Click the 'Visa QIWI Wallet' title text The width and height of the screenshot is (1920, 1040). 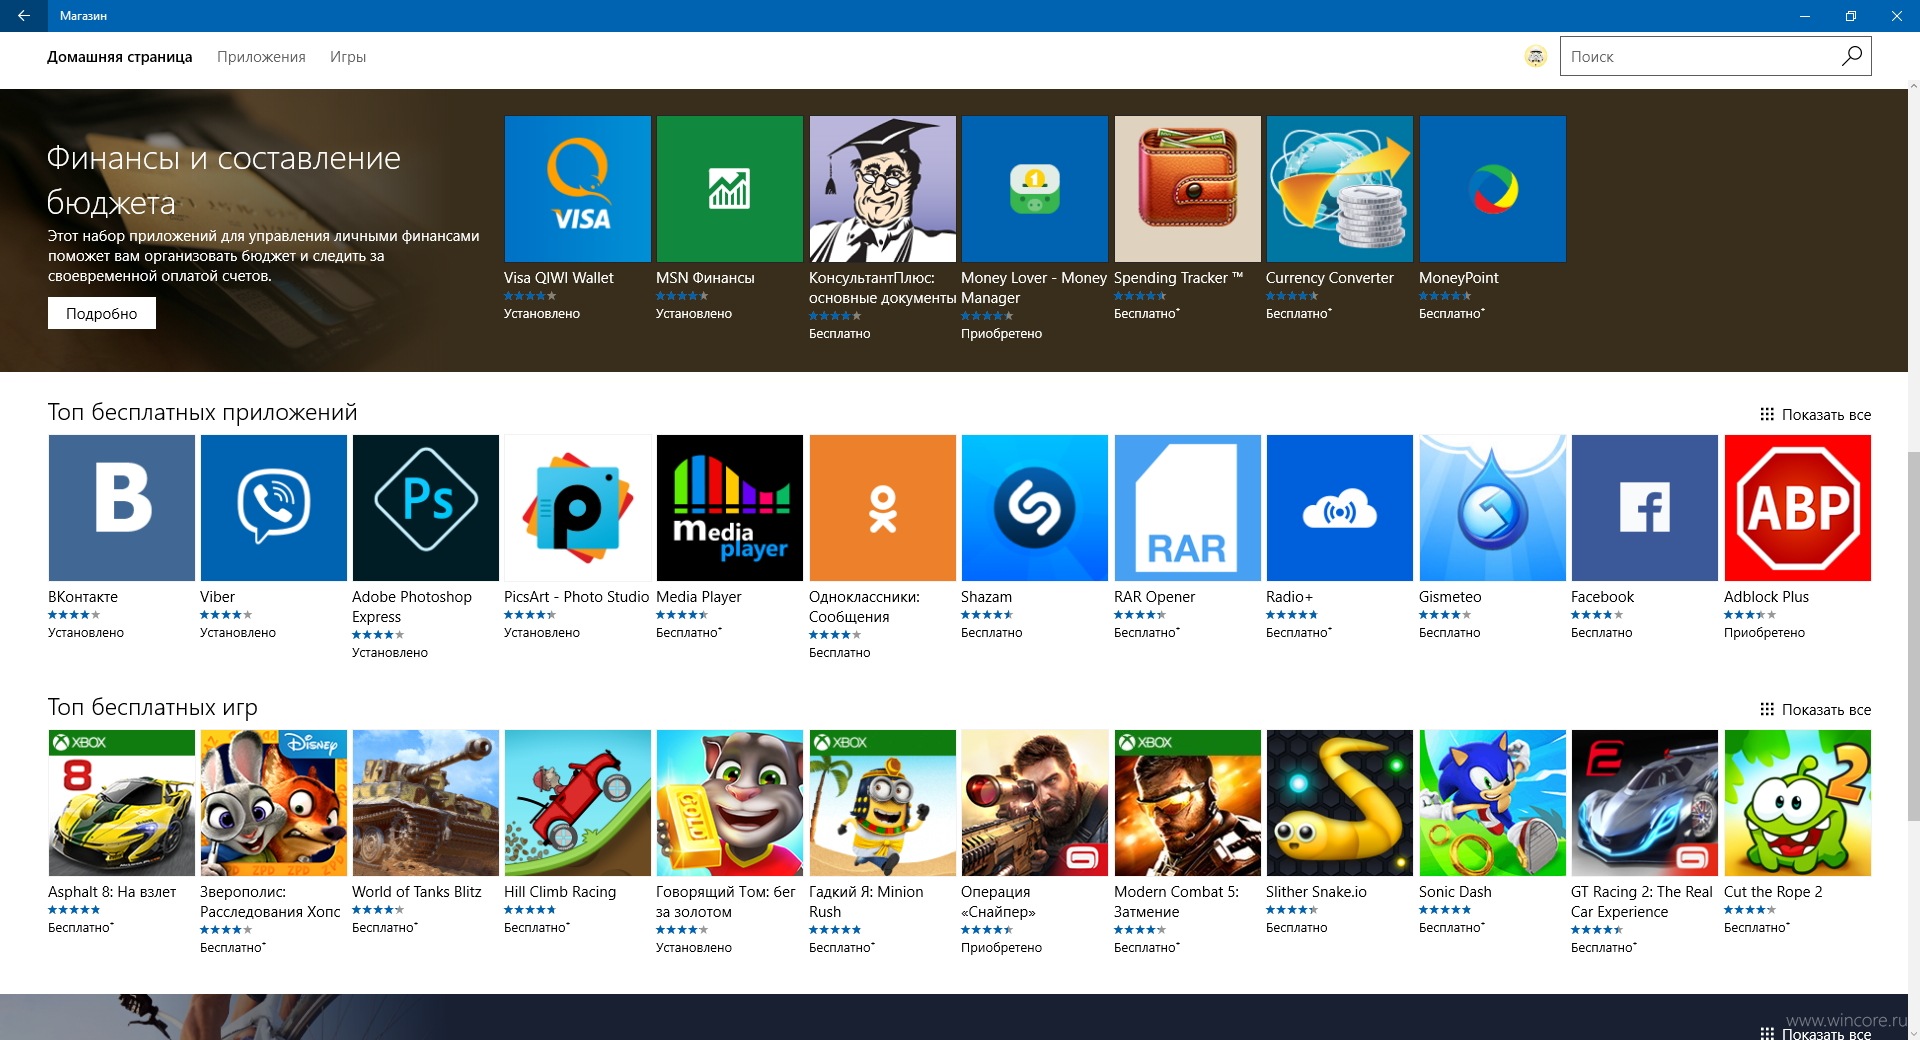[559, 278]
